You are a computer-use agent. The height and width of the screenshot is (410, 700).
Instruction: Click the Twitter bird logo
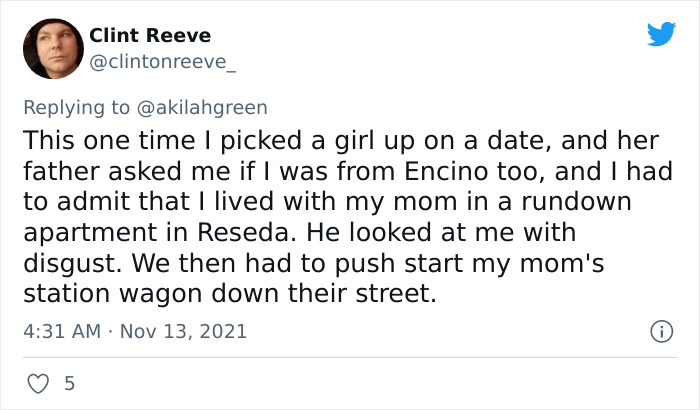pos(661,34)
